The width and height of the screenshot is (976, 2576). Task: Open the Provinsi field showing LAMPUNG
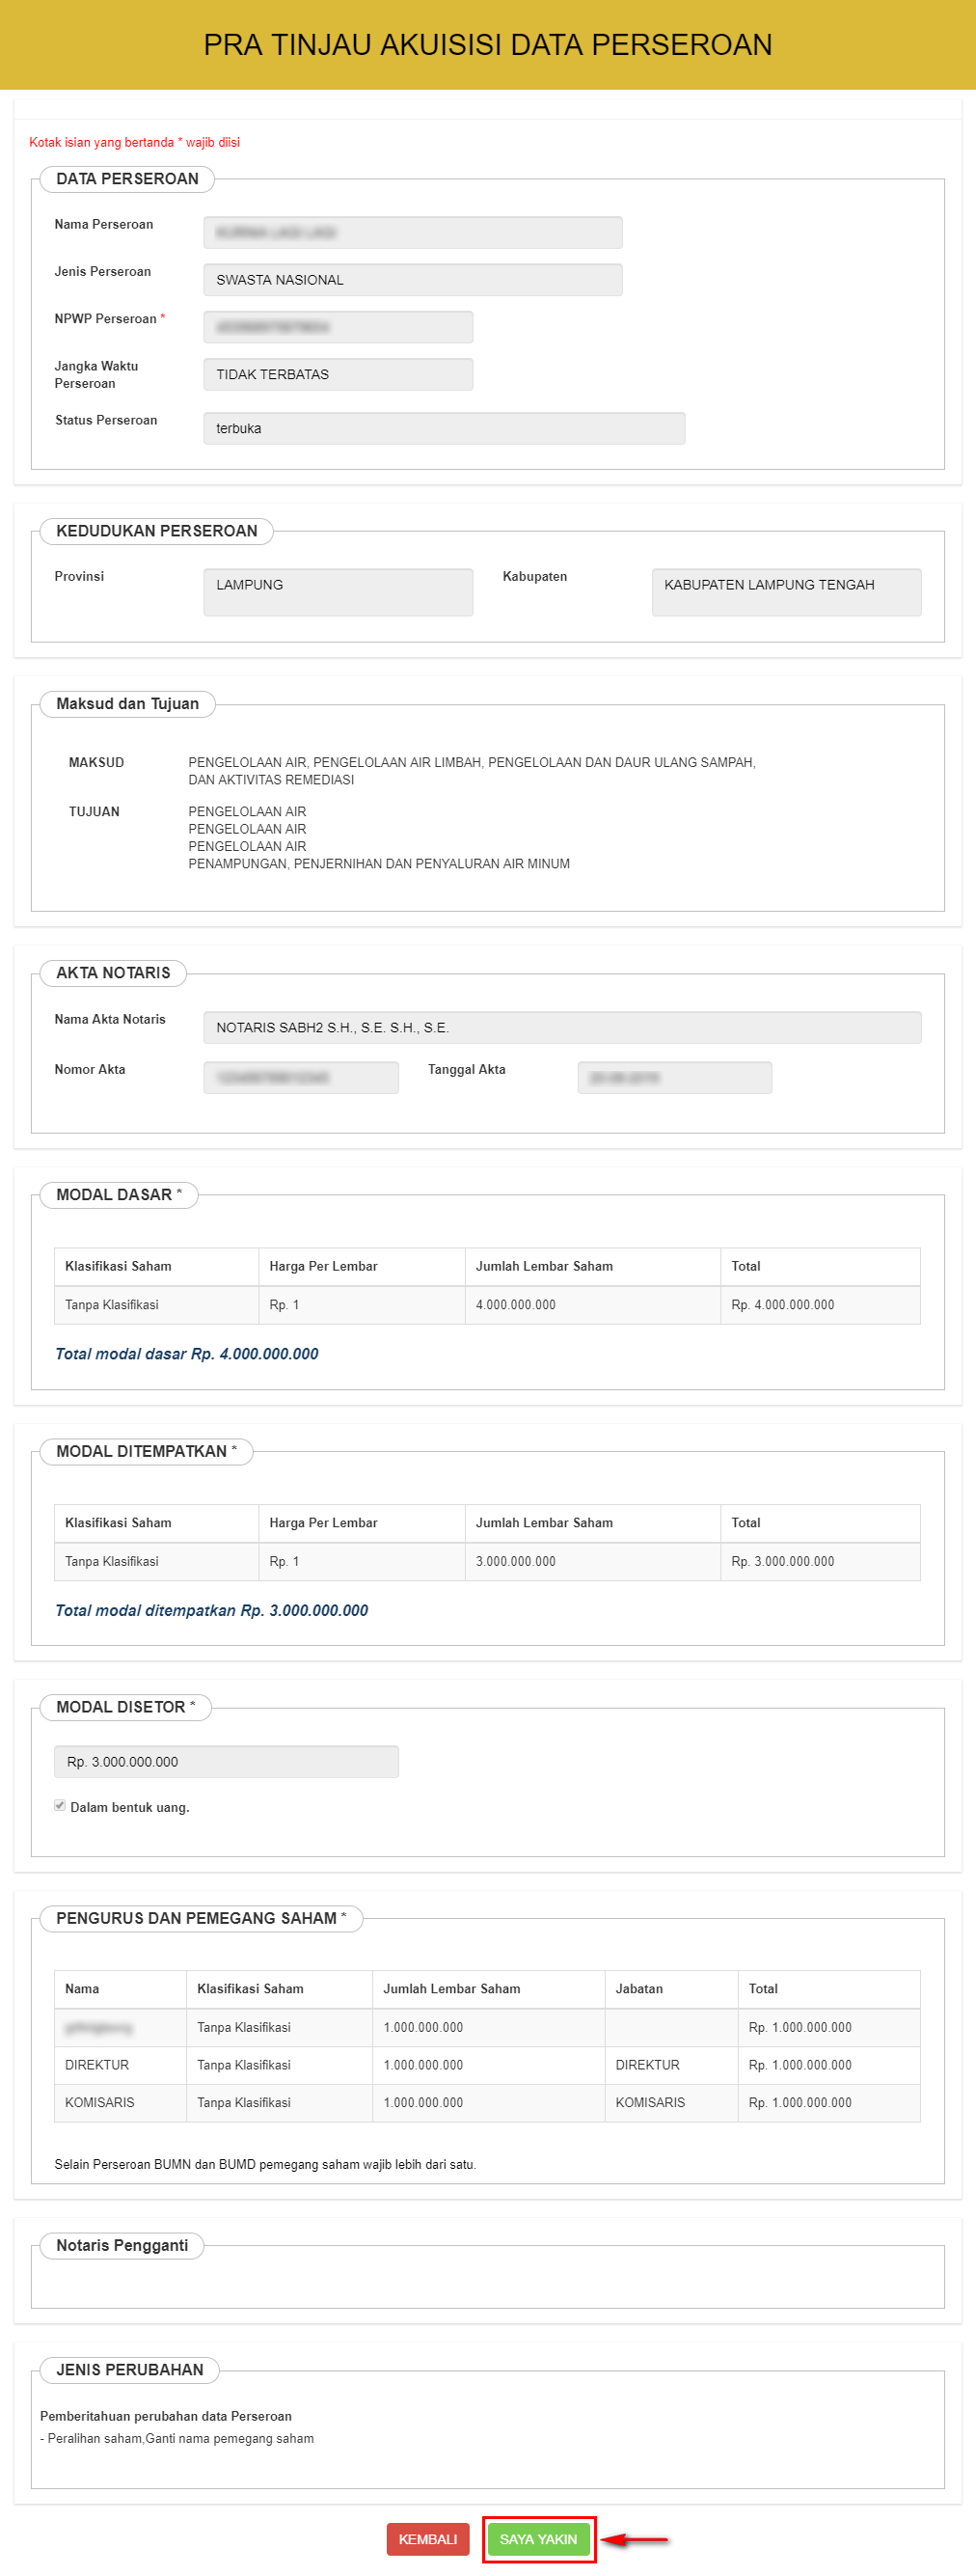[337, 592]
